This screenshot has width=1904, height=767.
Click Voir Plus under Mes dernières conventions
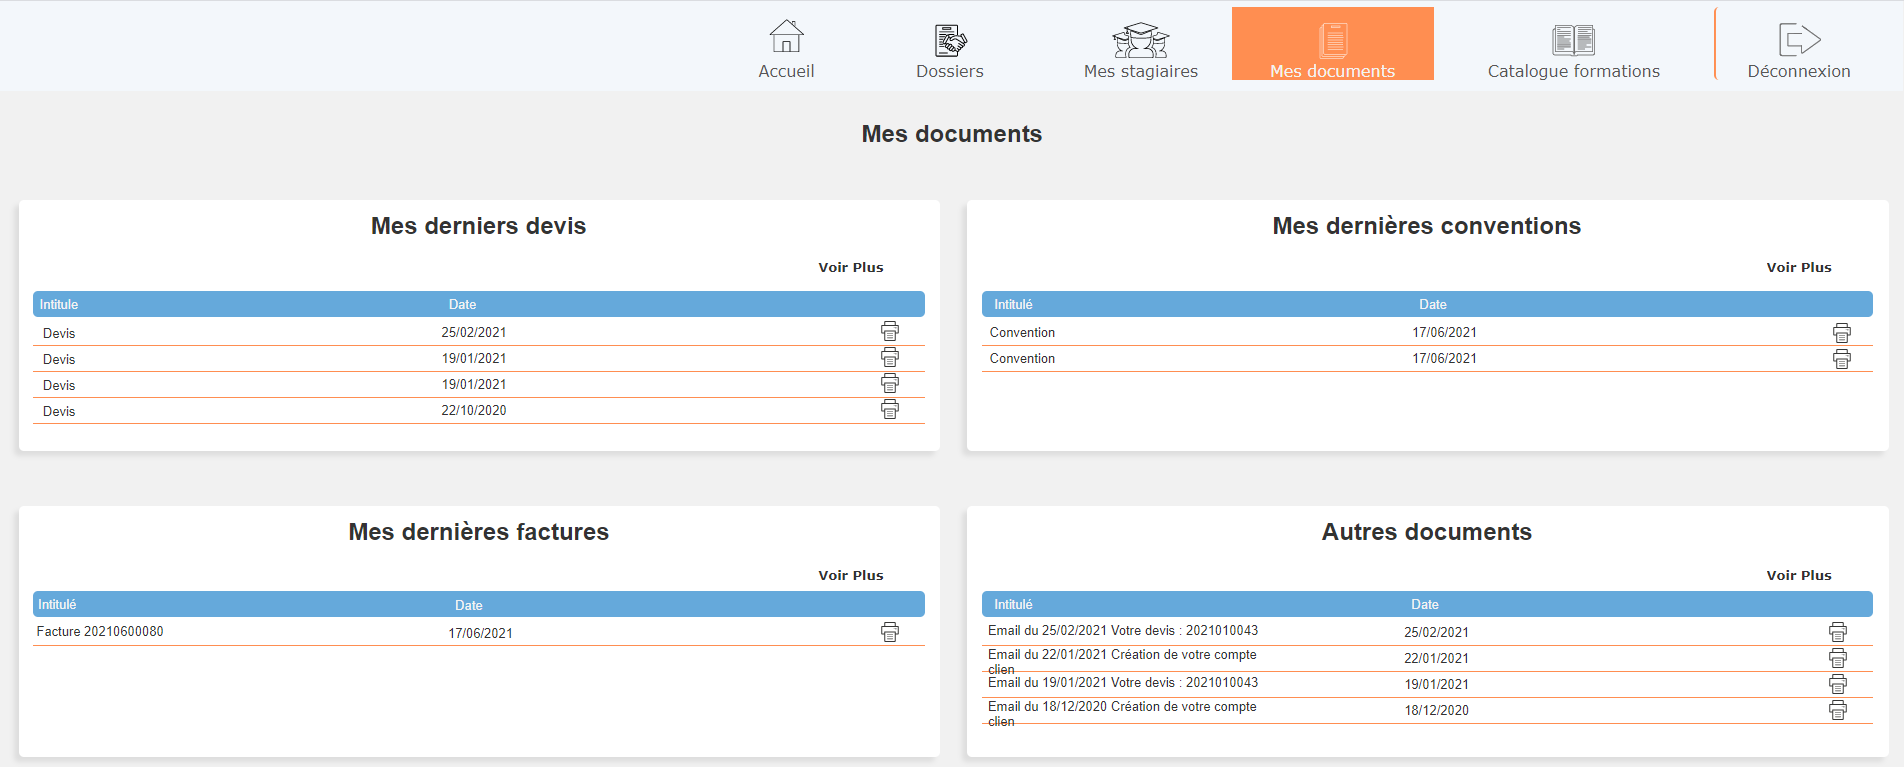[1798, 267]
